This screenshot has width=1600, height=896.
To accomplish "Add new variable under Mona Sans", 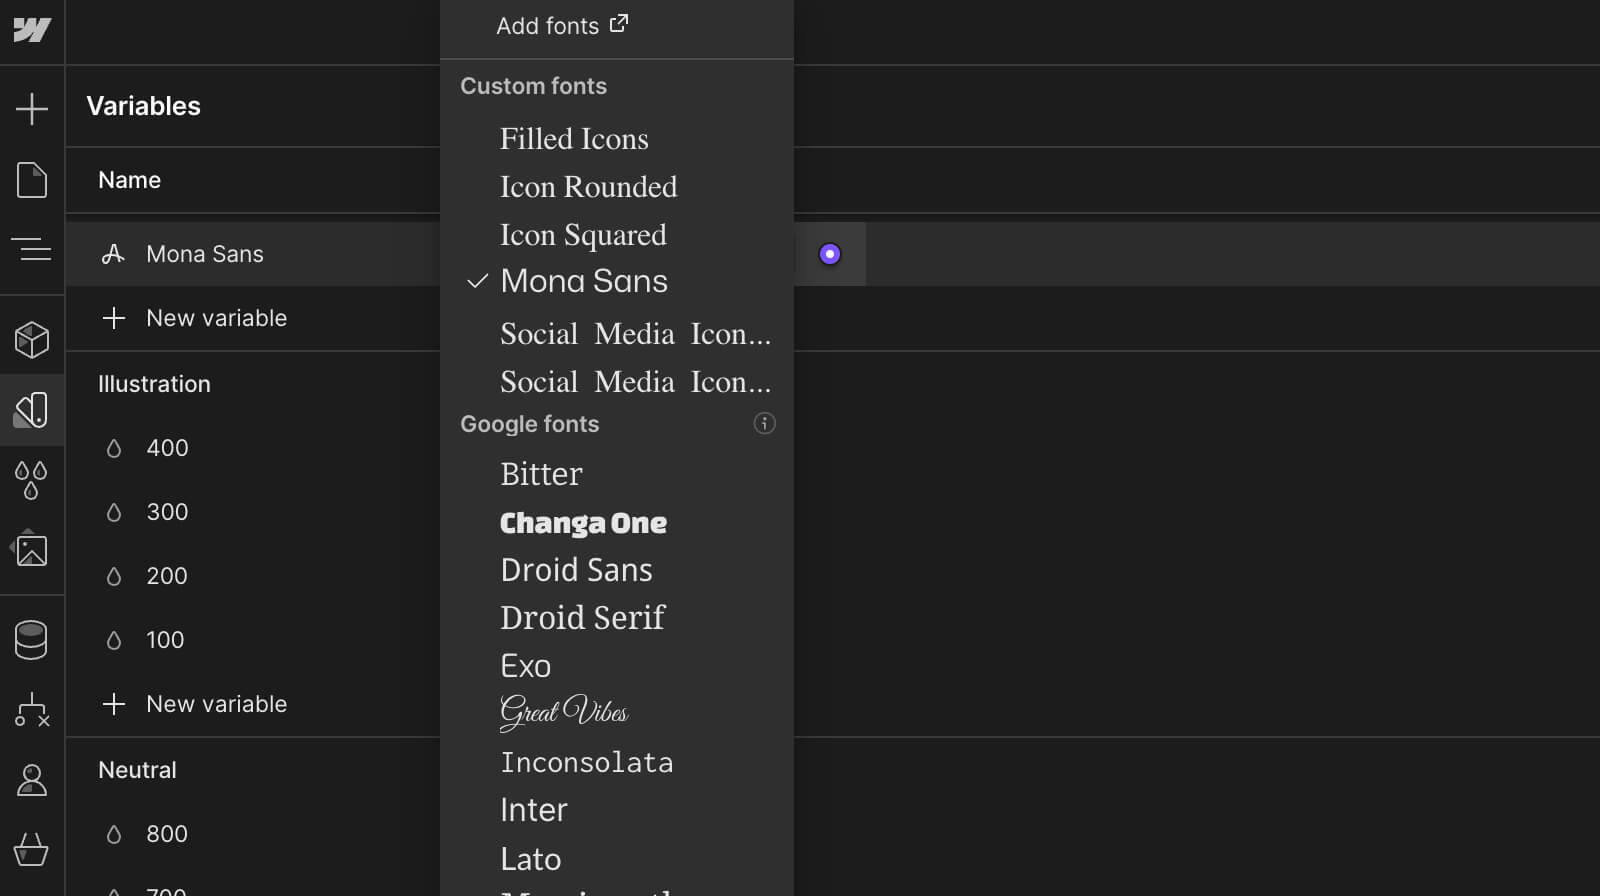I will (x=195, y=318).
